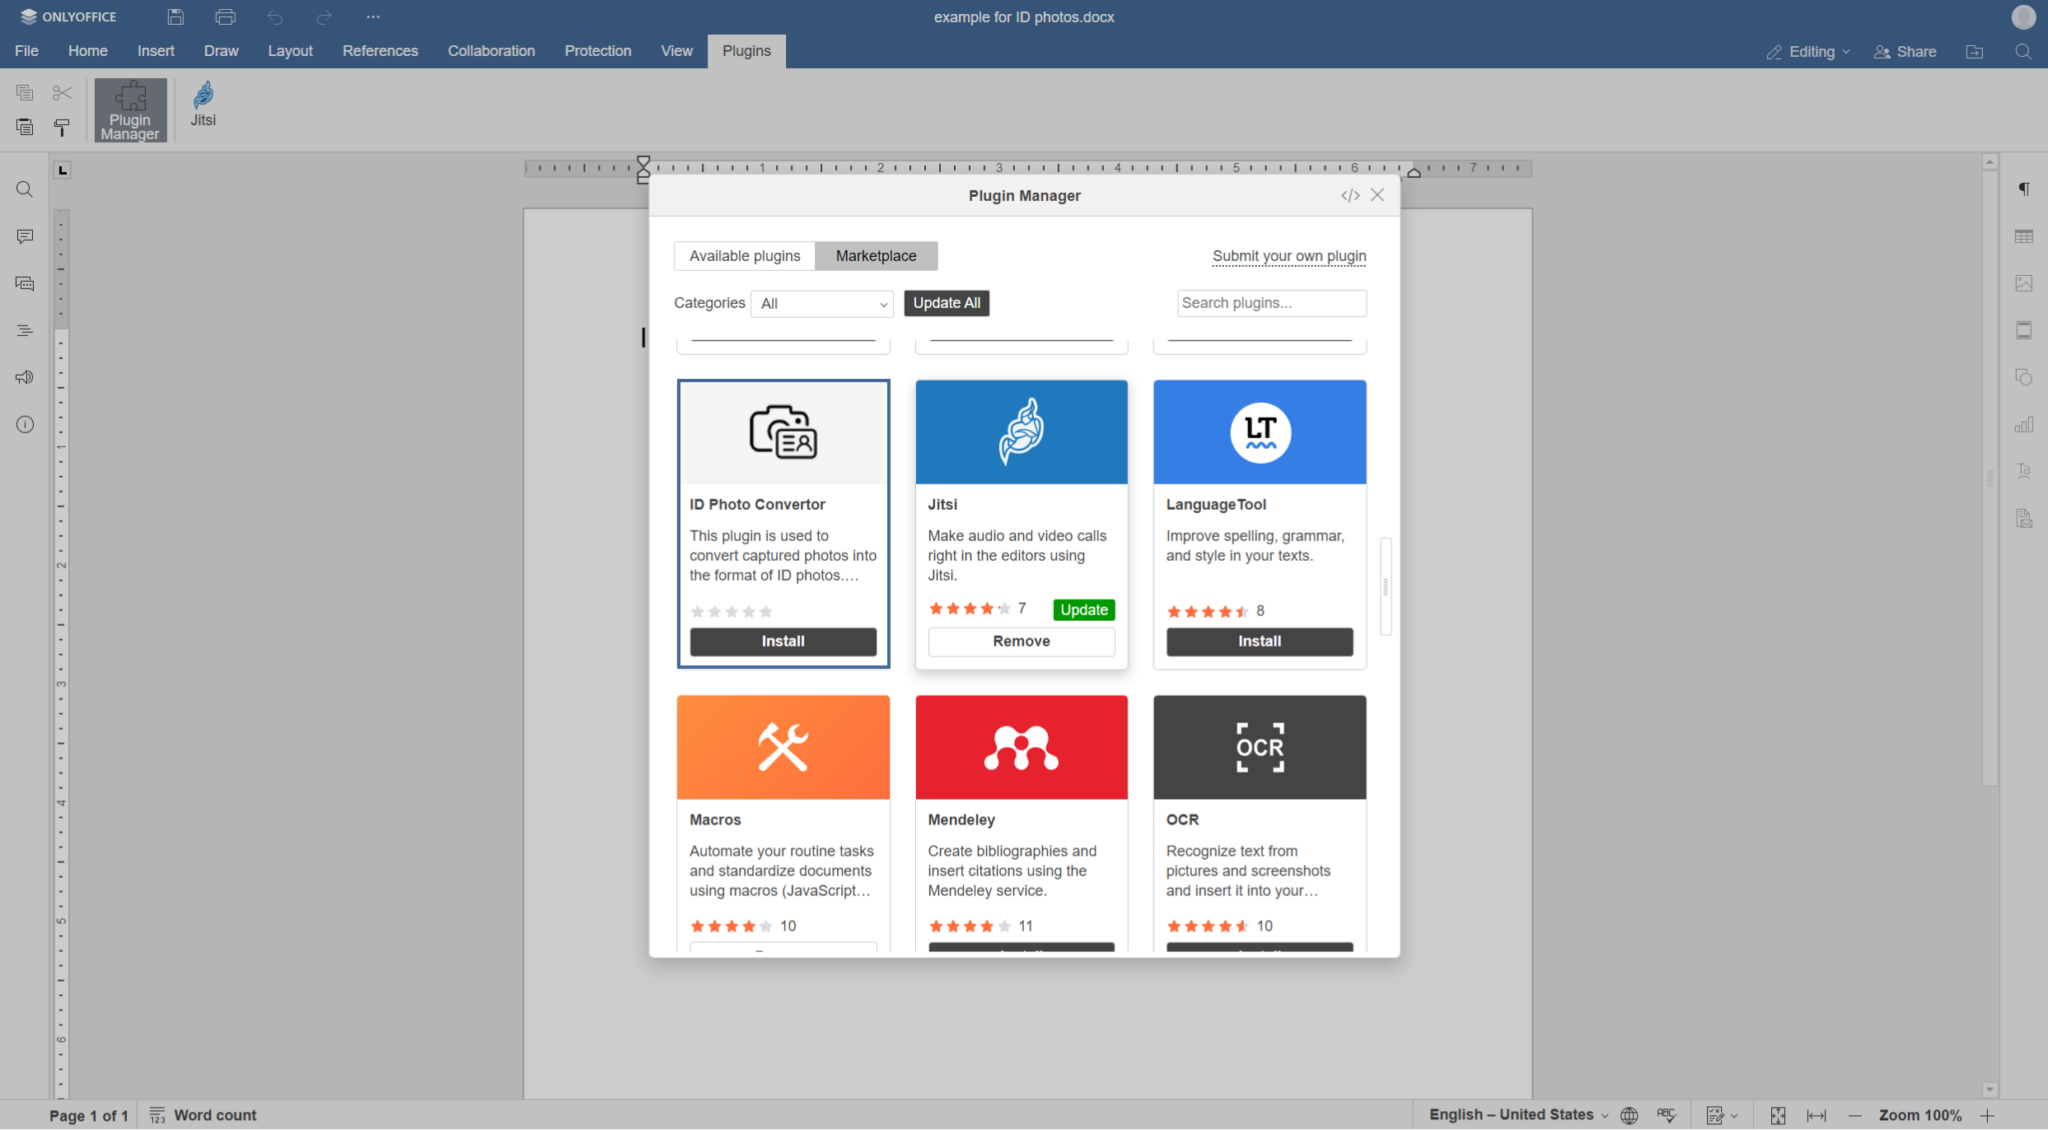Open the Plugin Manager
The height and width of the screenshot is (1130, 2048).
[129, 109]
